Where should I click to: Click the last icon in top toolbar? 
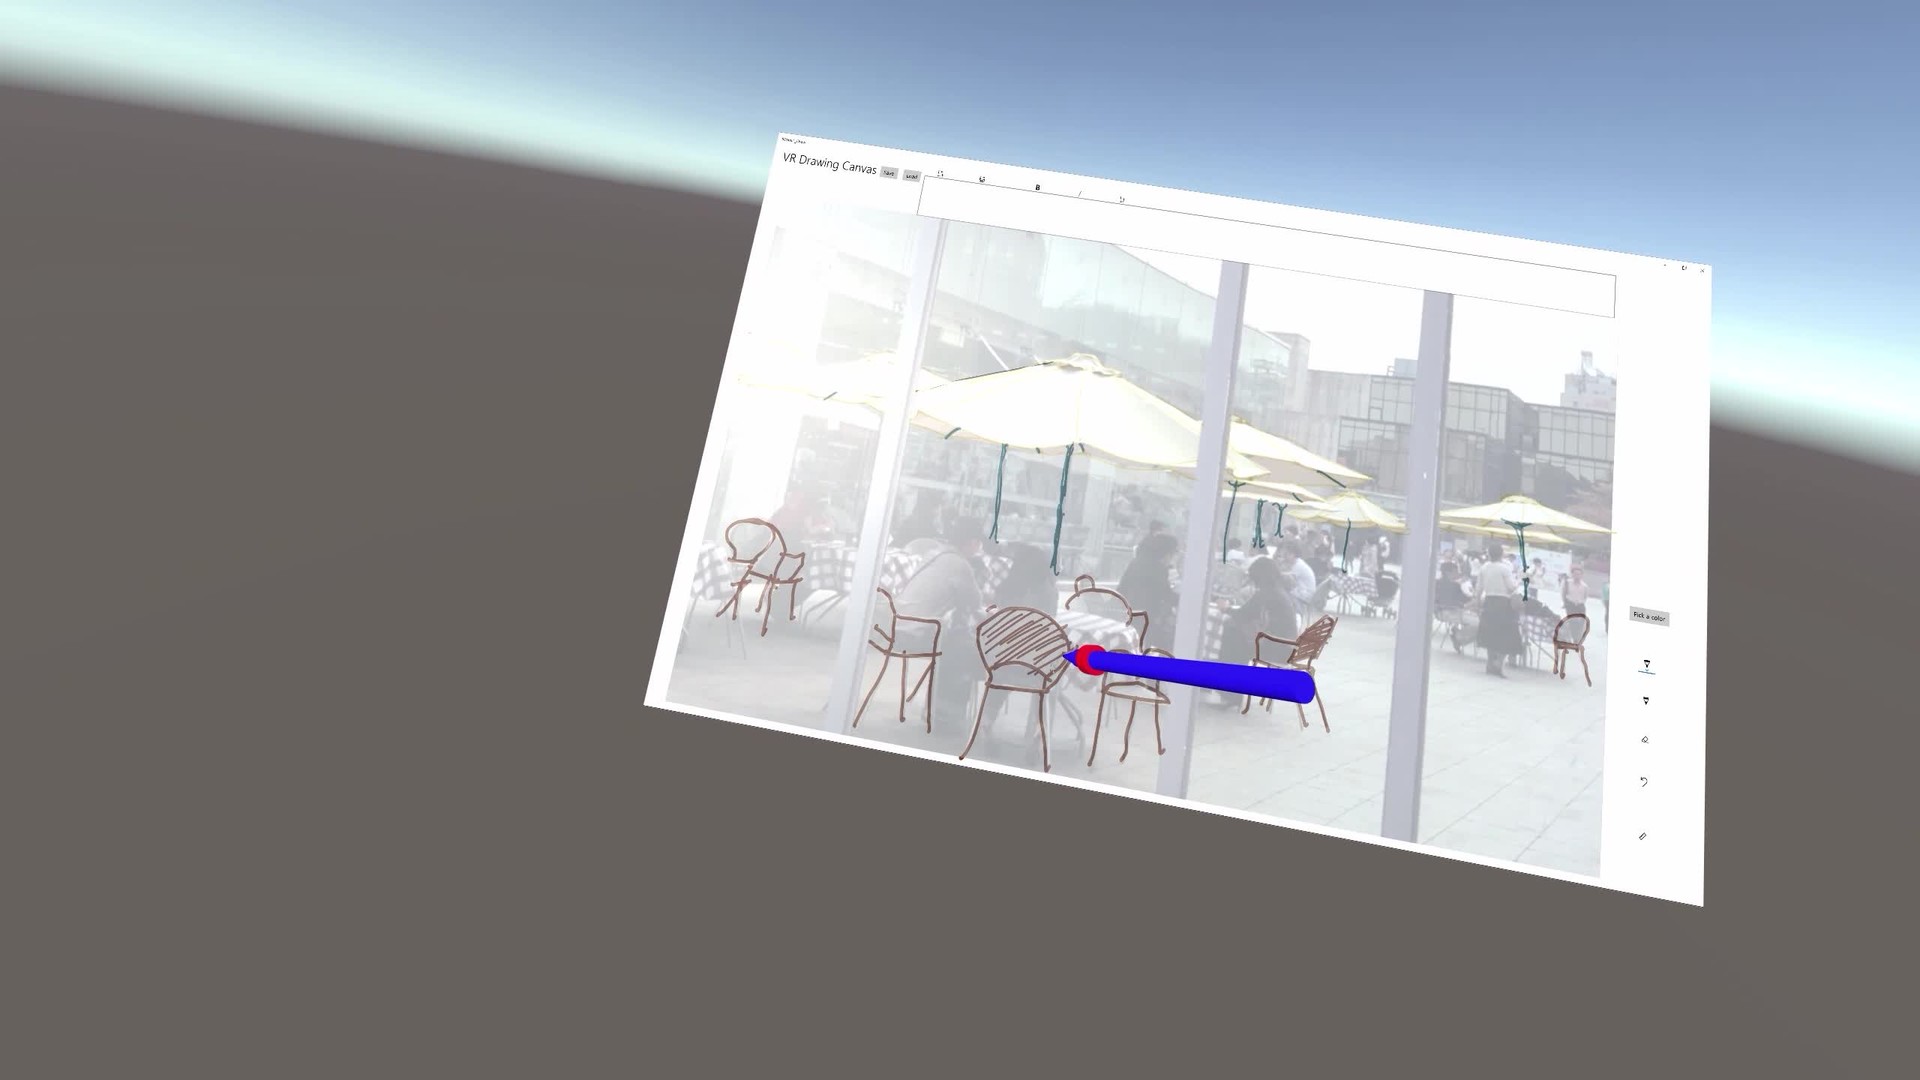pos(1121,200)
